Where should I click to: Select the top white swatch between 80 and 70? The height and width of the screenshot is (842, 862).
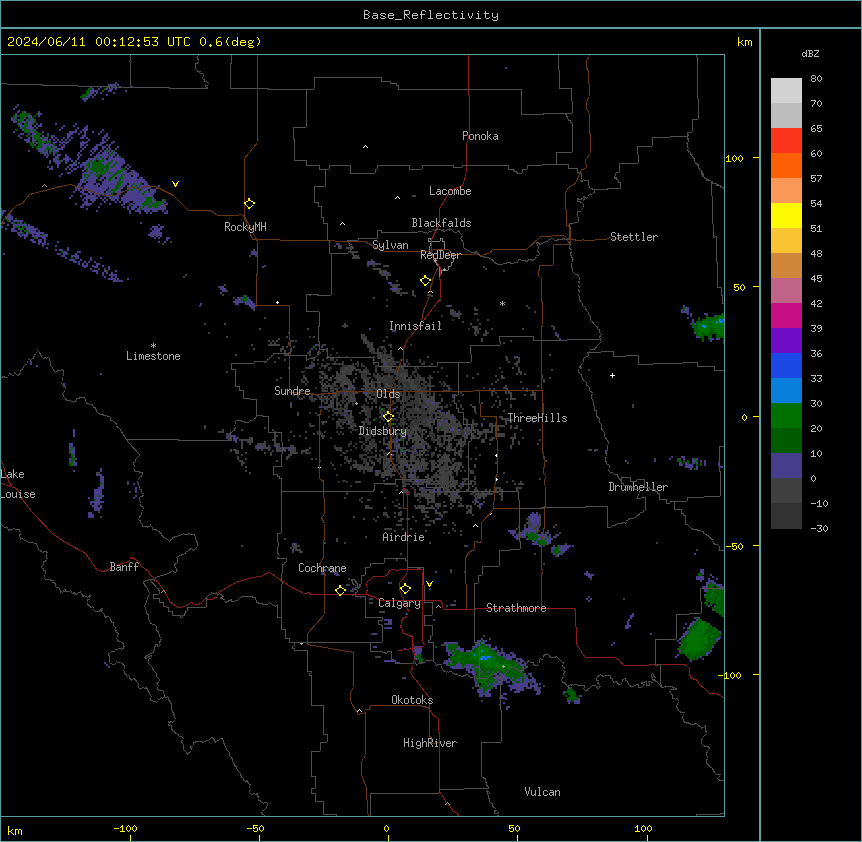(x=786, y=91)
